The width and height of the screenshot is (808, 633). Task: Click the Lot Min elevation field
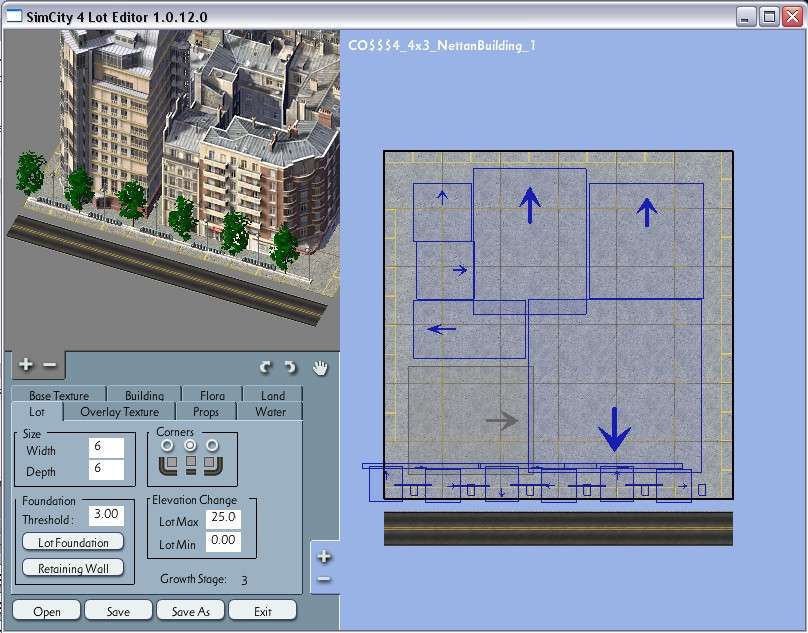223,542
